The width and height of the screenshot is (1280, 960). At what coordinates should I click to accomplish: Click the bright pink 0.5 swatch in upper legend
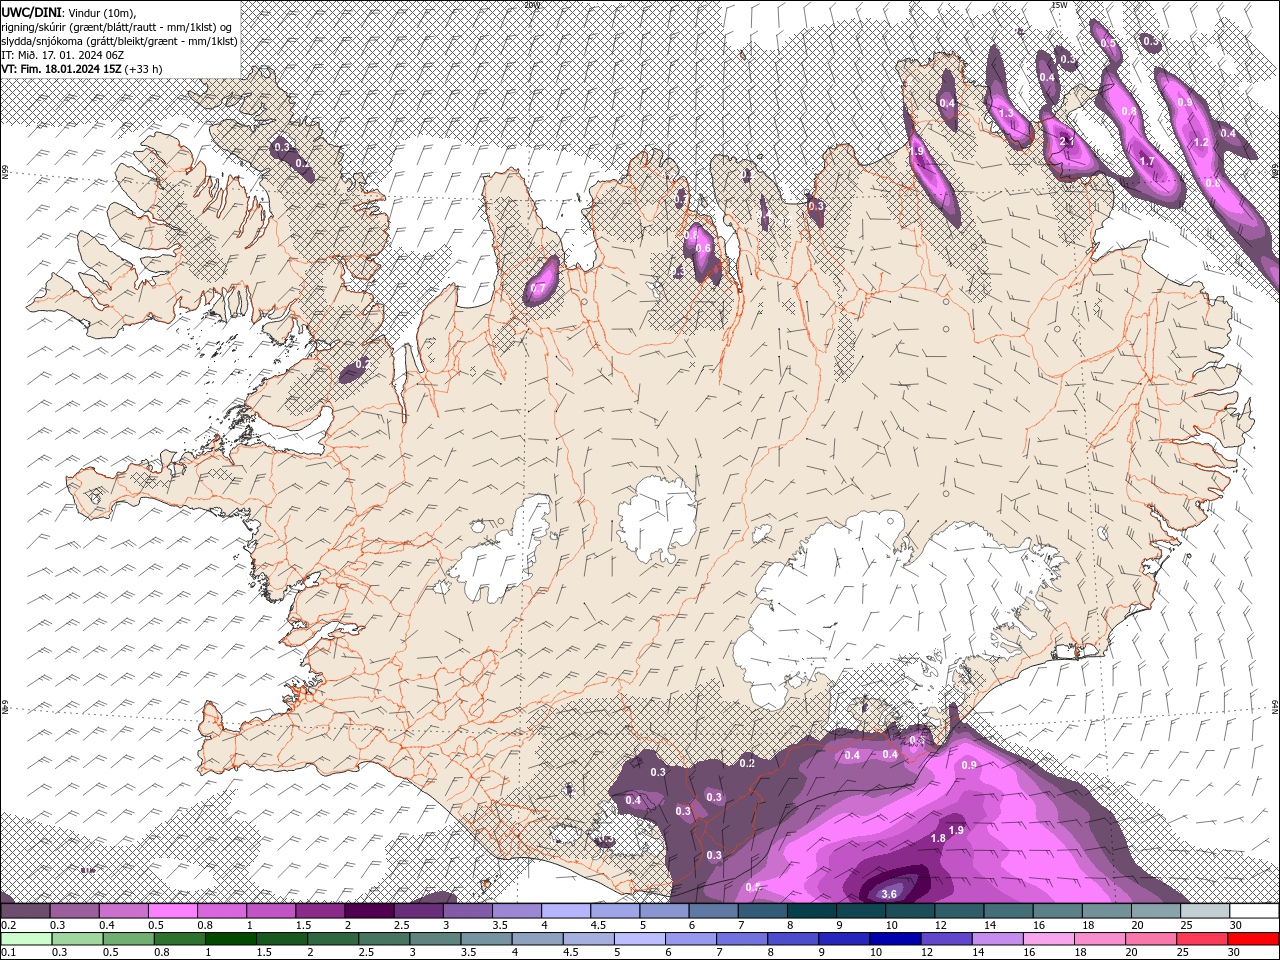tap(172, 912)
